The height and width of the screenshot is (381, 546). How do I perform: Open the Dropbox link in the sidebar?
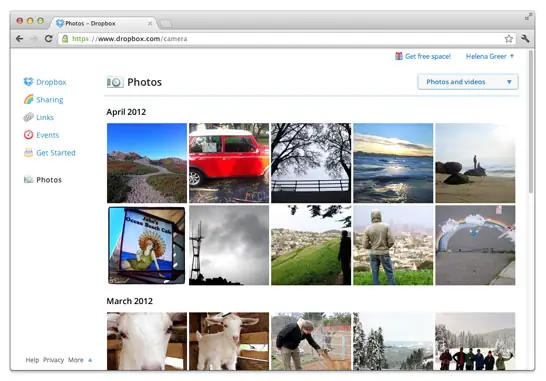pos(51,82)
